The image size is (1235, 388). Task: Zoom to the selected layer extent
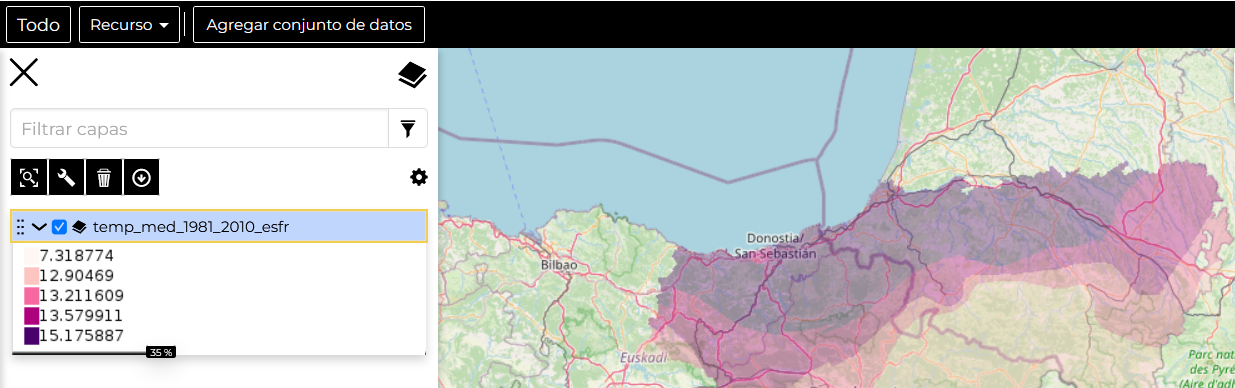tap(29, 177)
